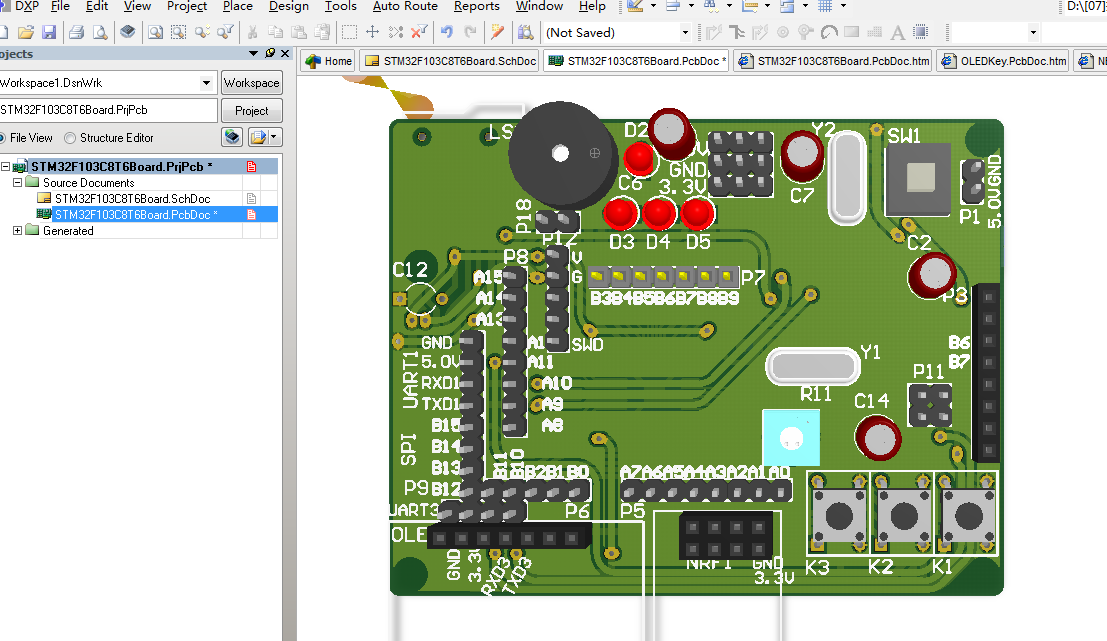
Task: Click the Undo arrow icon
Action: (447, 32)
